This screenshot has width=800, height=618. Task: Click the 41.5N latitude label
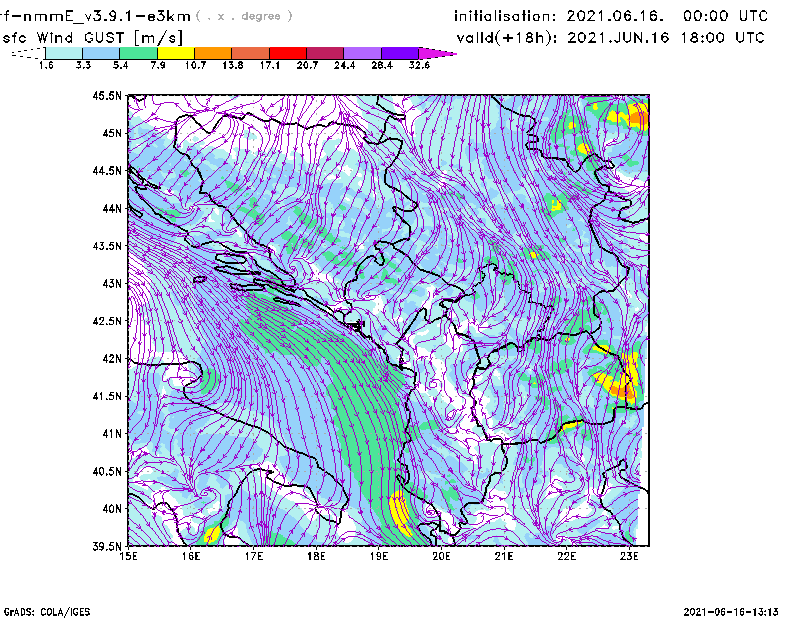click(107, 396)
